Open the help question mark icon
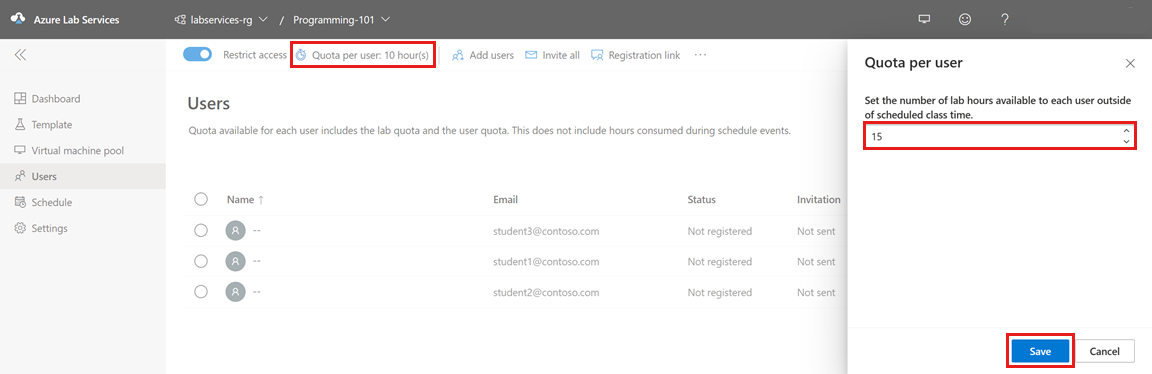This screenshot has width=1152, height=374. (x=1004, y=19)
